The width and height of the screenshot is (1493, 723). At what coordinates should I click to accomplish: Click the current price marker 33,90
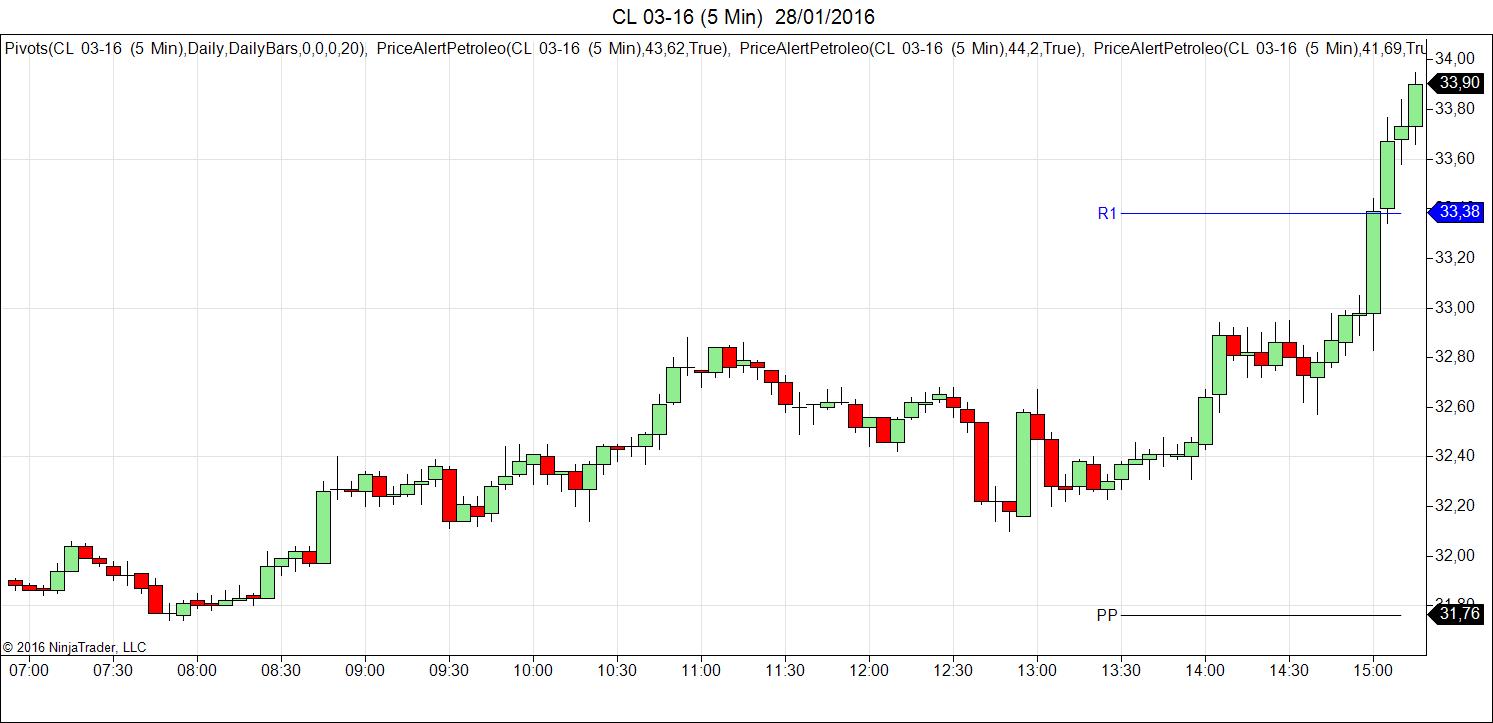click(x=1458, y=84)
